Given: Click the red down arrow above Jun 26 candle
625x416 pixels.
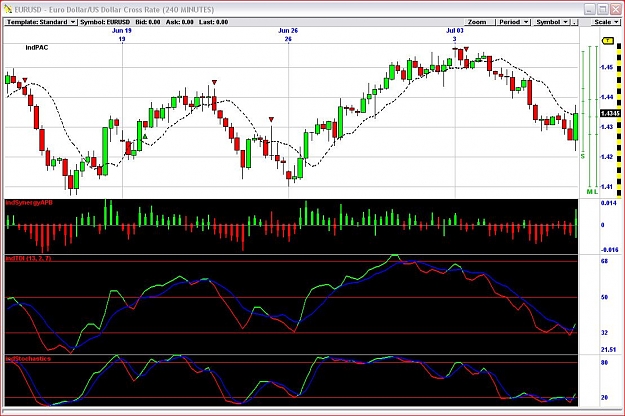Looking at the screenshot, I should (x=271, y=120).
